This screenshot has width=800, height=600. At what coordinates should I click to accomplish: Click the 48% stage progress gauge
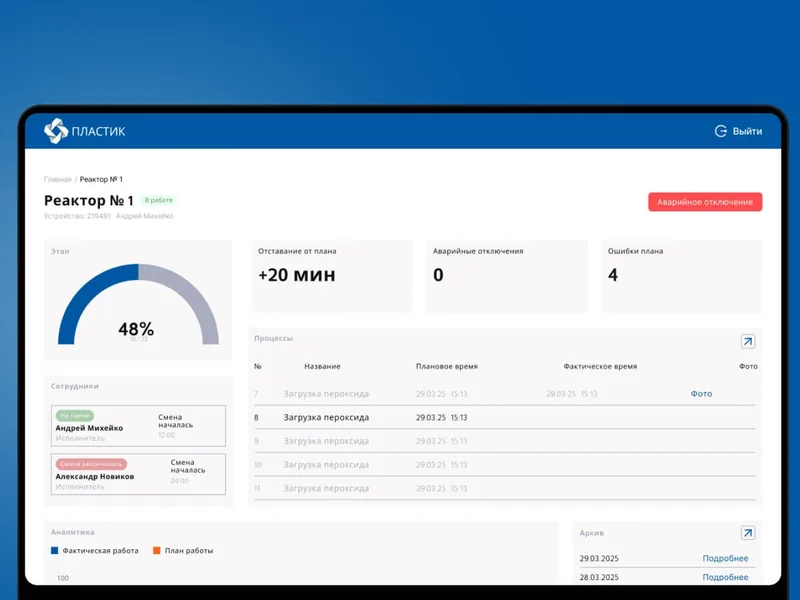click(138, 304)
